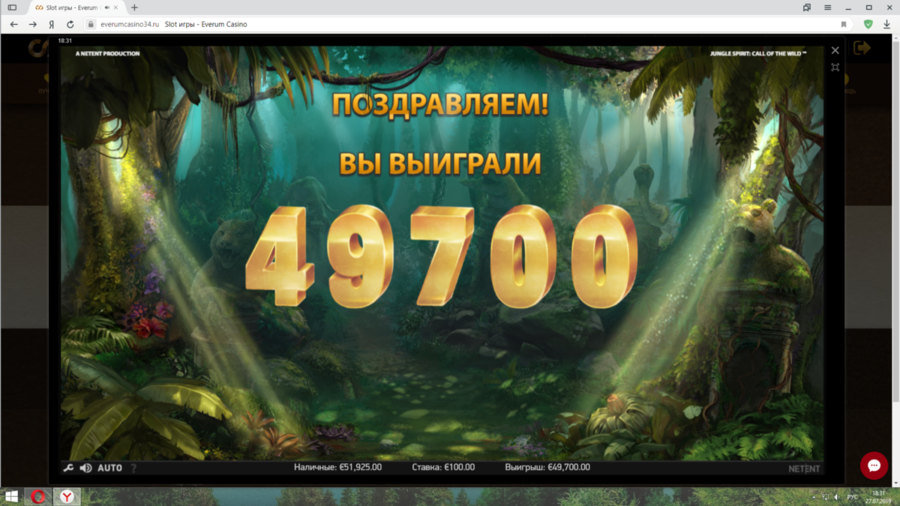The width and height of the screenshot is (900, 506).
Task: Open Windows Start menu
Action: [11, 496]
